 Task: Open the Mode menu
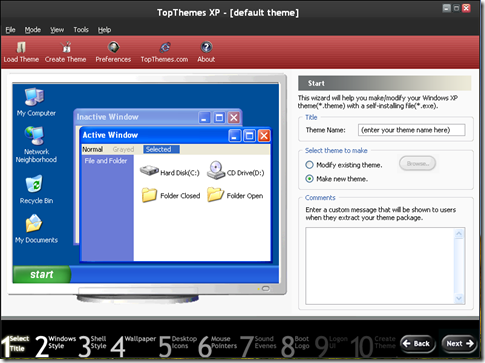(33, 30)
